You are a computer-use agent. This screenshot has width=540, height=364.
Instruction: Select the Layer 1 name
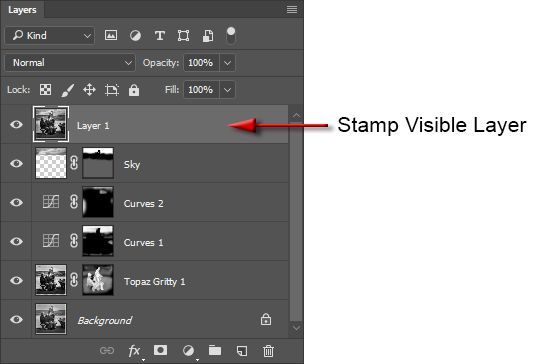(x=93, y=126)
